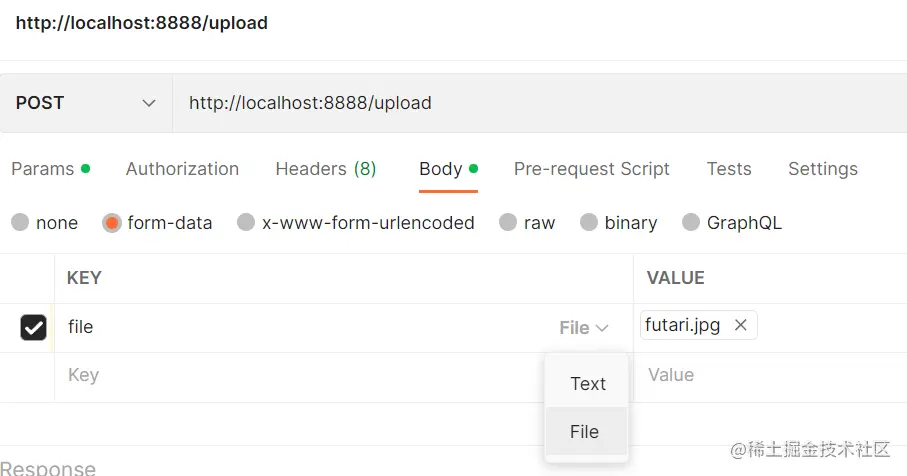Screen dimensions: 907x476
Task: Switch to the Params tab
Action: click(43, 169)
